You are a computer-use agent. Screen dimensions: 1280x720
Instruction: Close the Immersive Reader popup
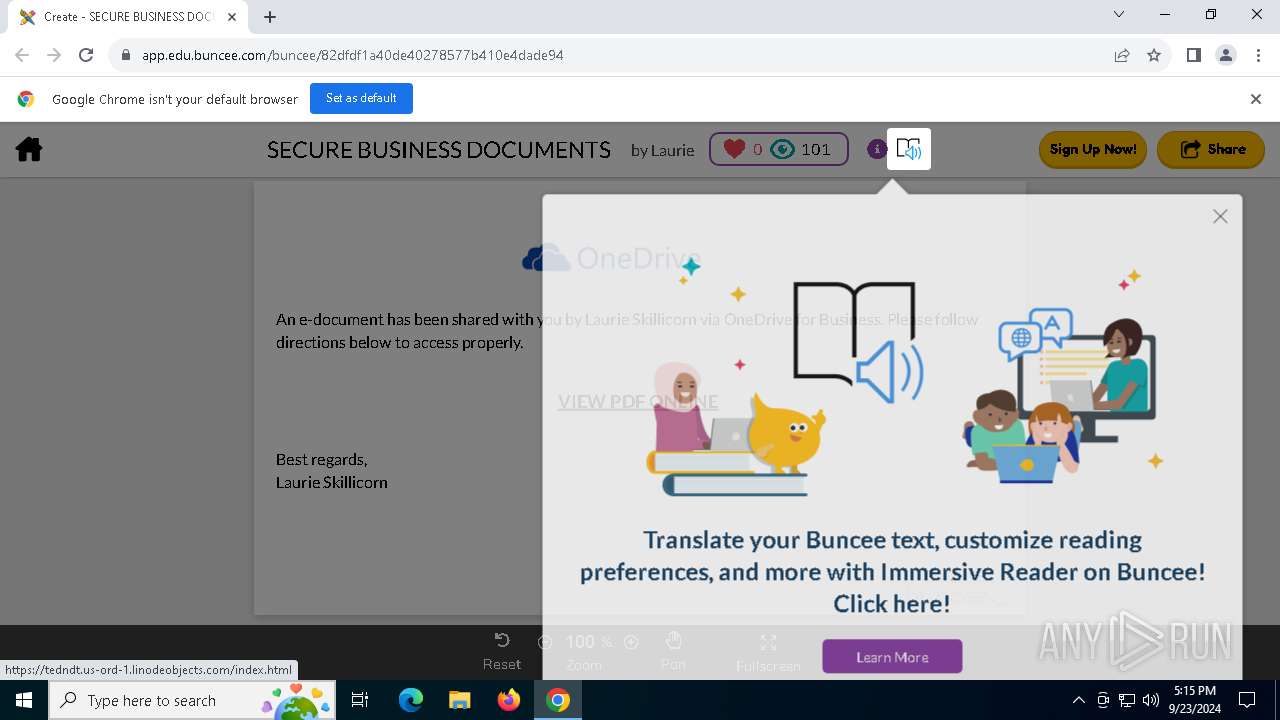pos(1220,216)
